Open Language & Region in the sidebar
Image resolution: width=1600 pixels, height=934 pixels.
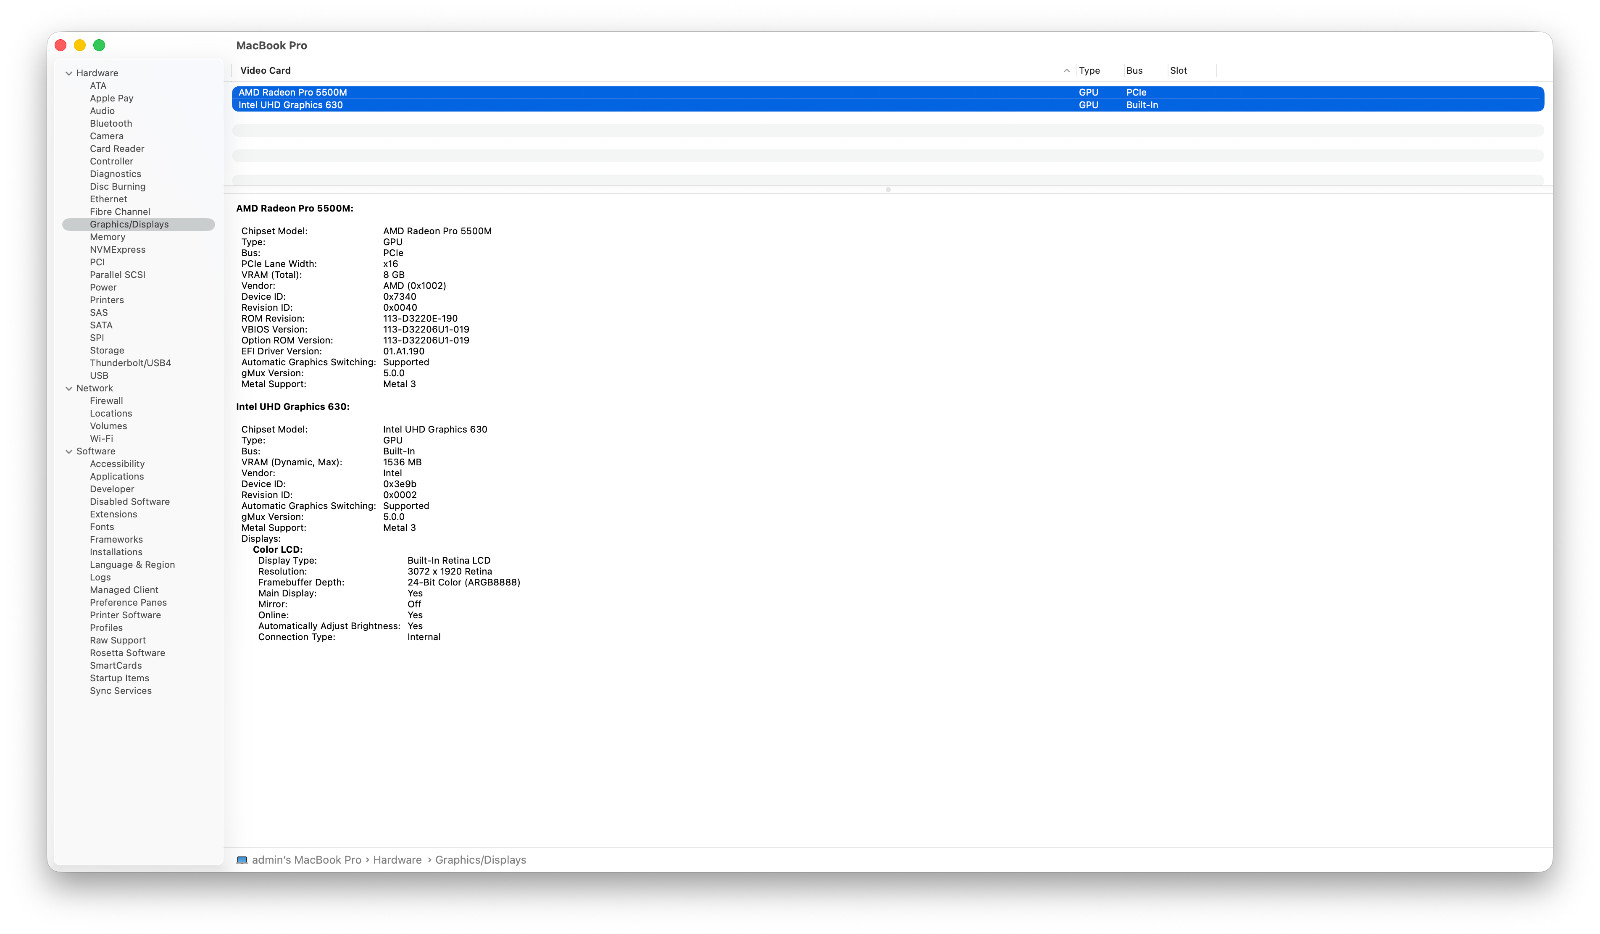(132, 565)
